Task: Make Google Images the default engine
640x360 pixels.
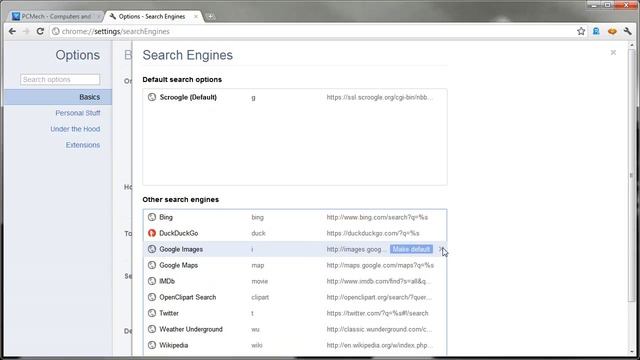Action: [411, 249]
